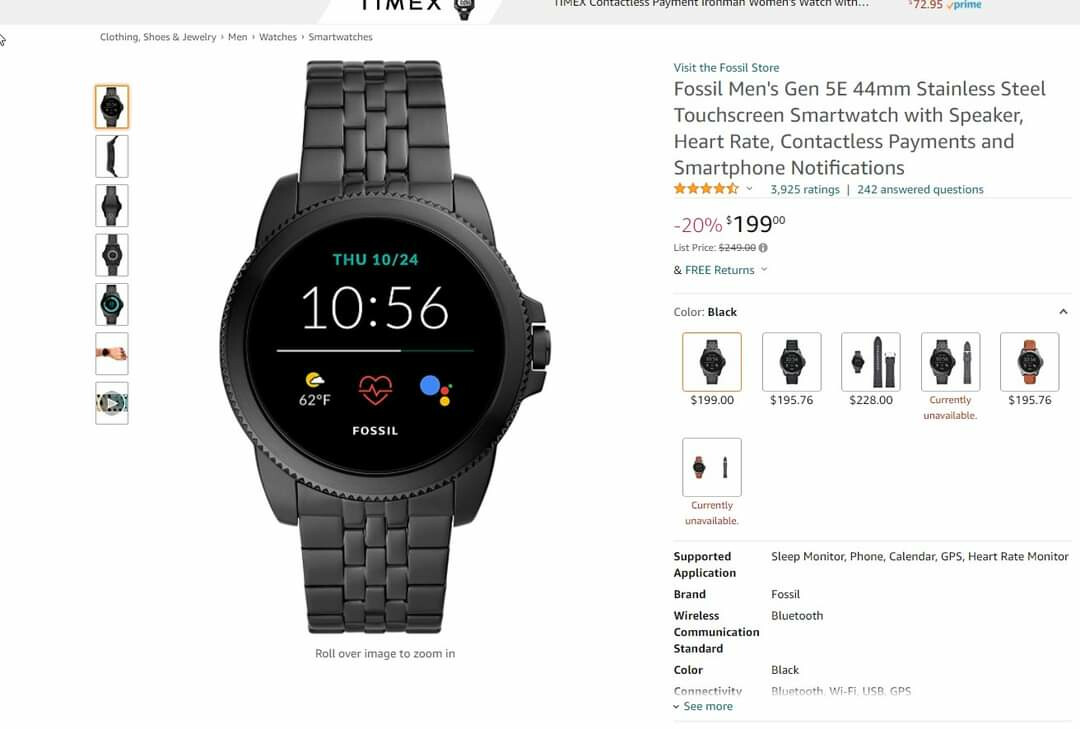Open the star rating dropdown arrow

(749, 189)
